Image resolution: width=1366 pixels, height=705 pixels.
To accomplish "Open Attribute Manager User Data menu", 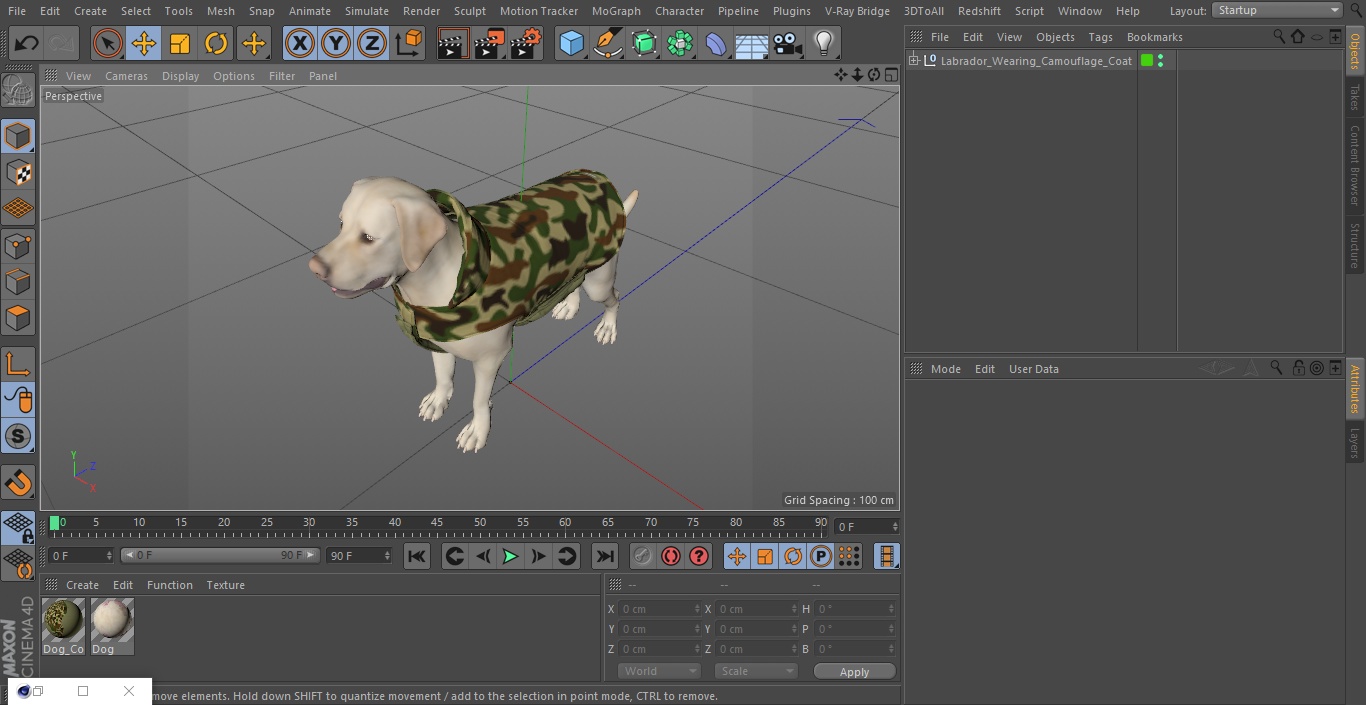I will pos(1033,369).
